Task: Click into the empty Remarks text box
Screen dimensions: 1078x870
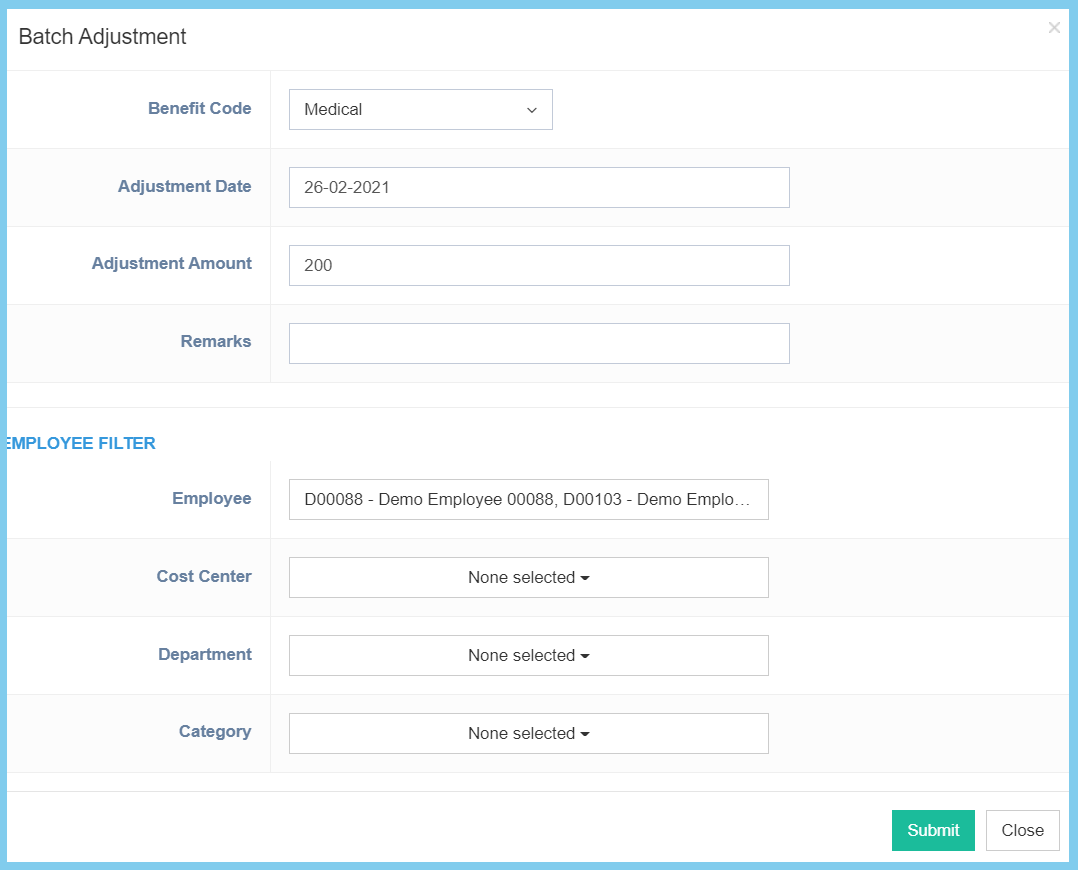Action: [x=539, y=344]
